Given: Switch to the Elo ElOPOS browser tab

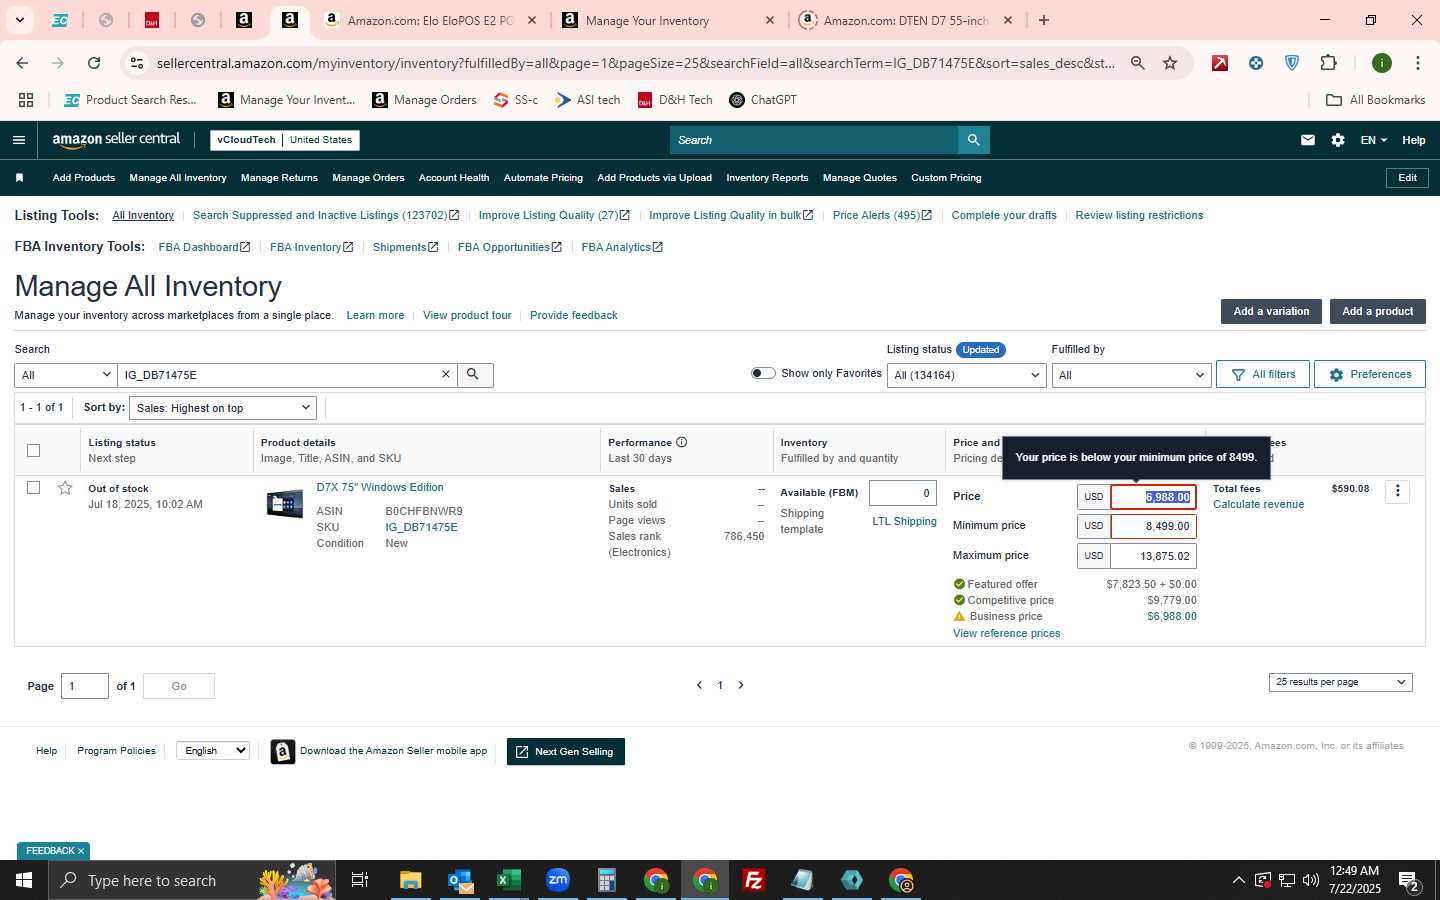Looking at the screenshot, I should point(428,20).
